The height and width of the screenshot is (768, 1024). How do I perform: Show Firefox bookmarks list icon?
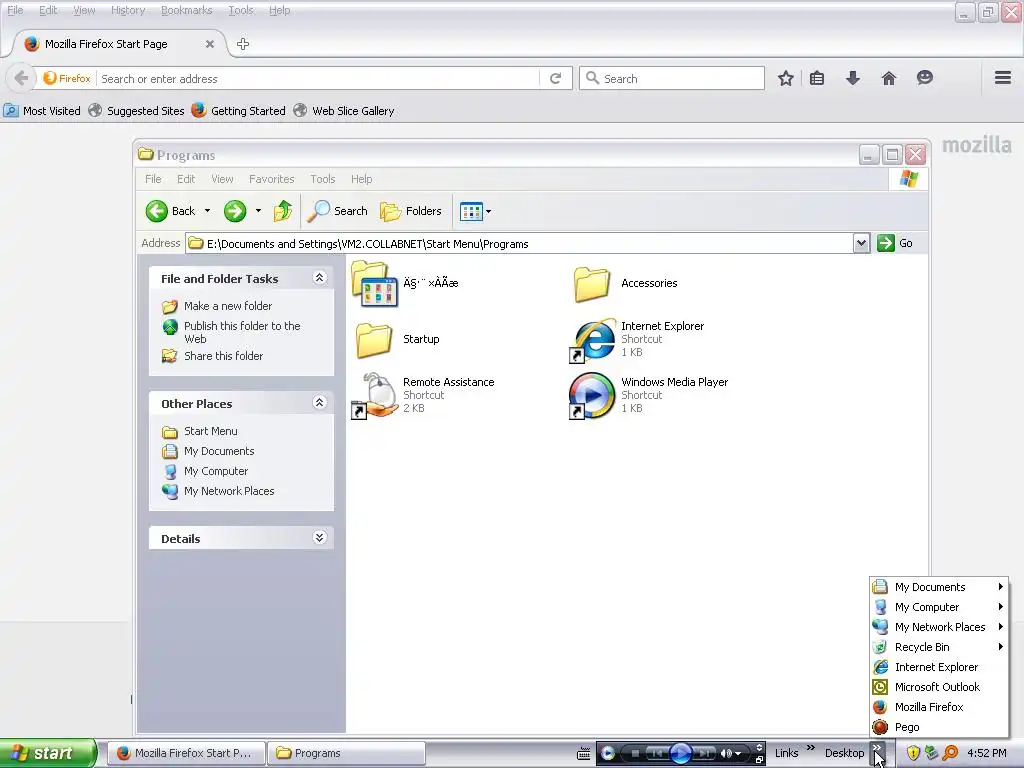tap(817, 78)
